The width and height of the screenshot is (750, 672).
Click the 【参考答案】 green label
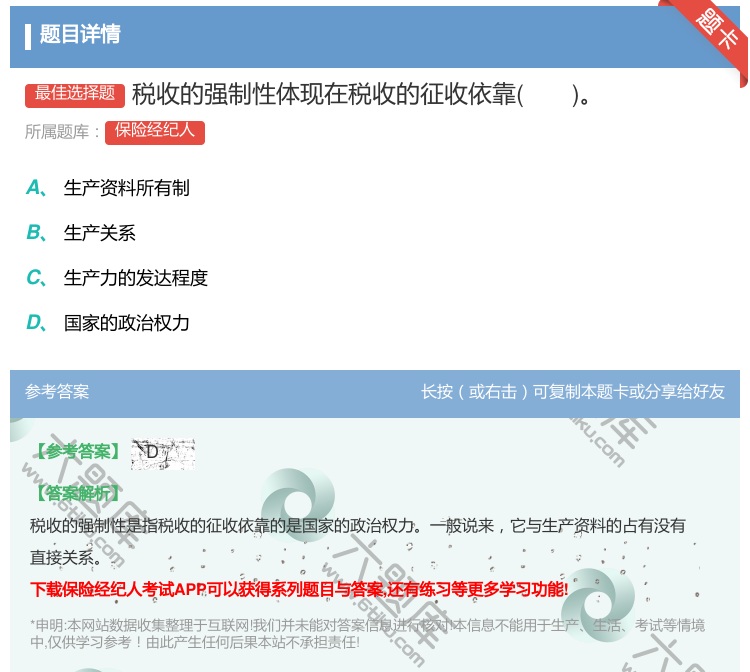pos(78,451)
